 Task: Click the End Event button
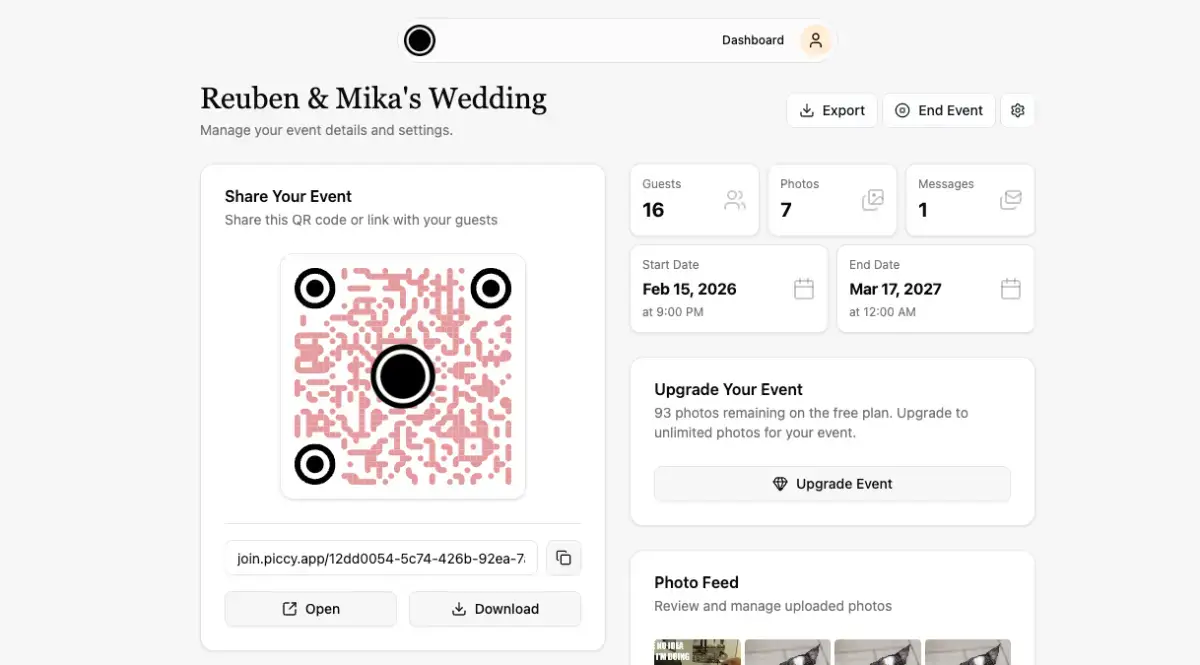(x=939, y=110)
